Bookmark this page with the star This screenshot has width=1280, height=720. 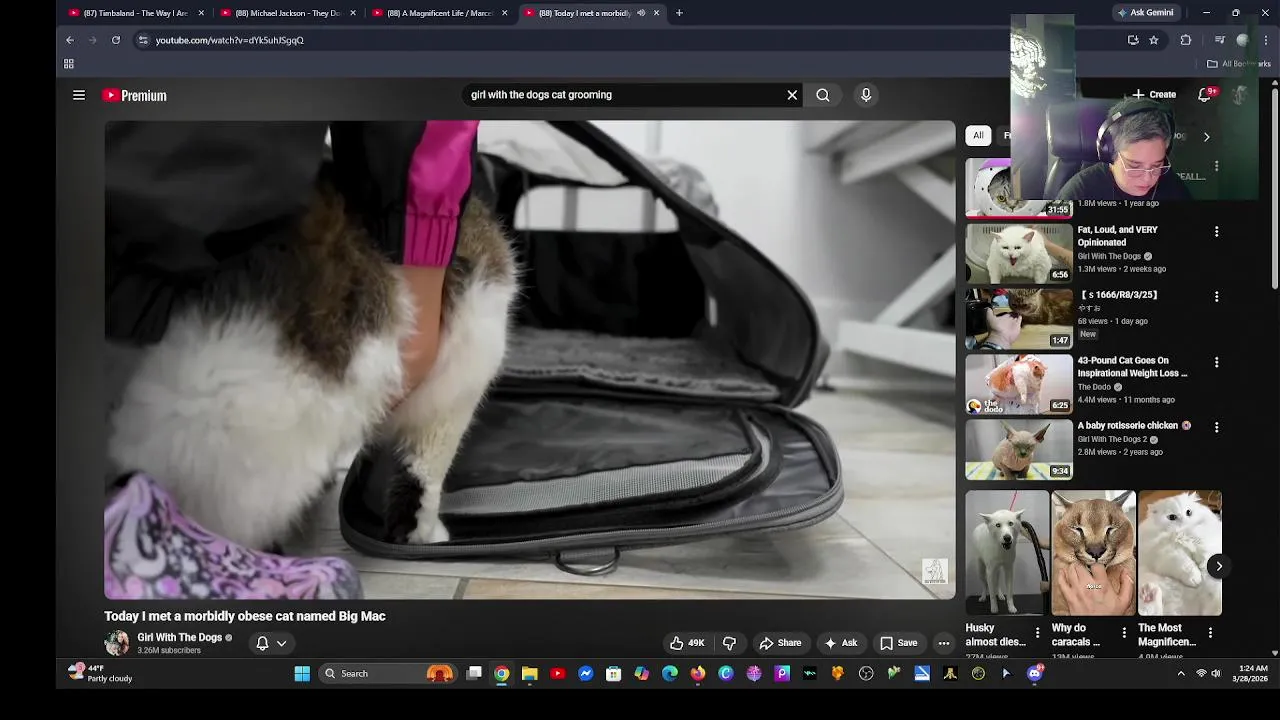click(x=1154, y=40)
